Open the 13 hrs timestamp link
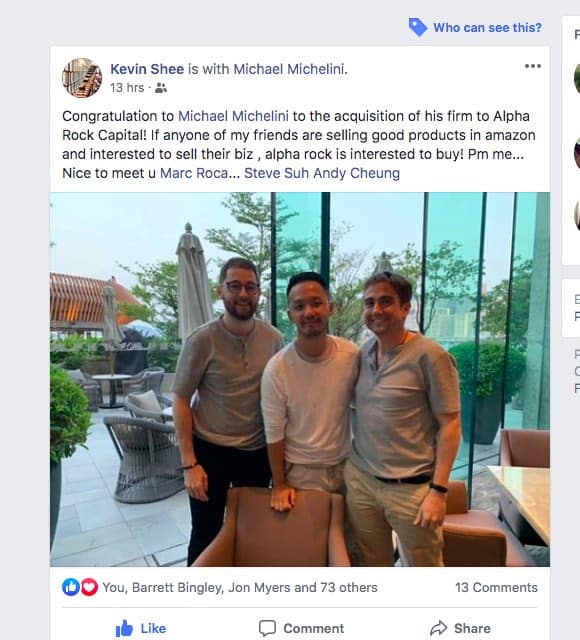The image size is (580, 640). pyautogui.click(x=127, y=88)
